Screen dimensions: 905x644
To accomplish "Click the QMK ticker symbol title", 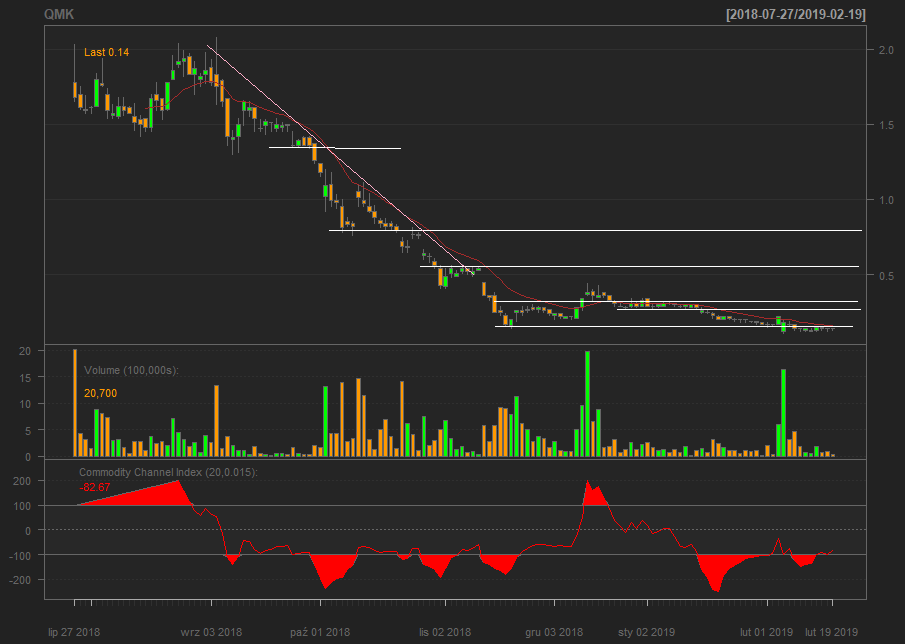I will 59,14.
